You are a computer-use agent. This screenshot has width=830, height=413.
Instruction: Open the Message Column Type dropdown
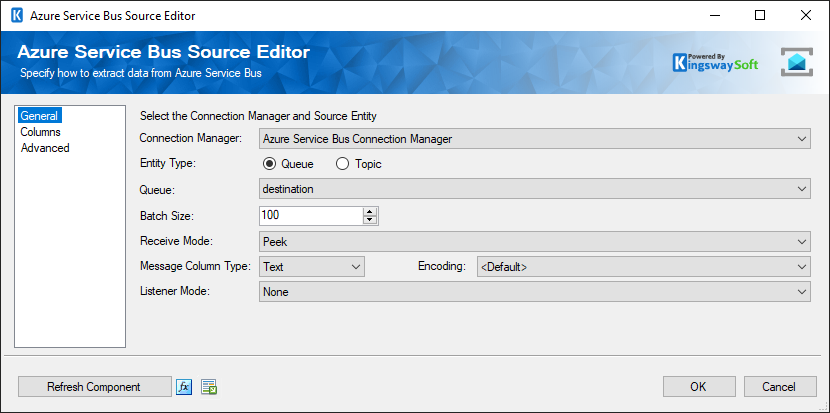tap(312, 267)
